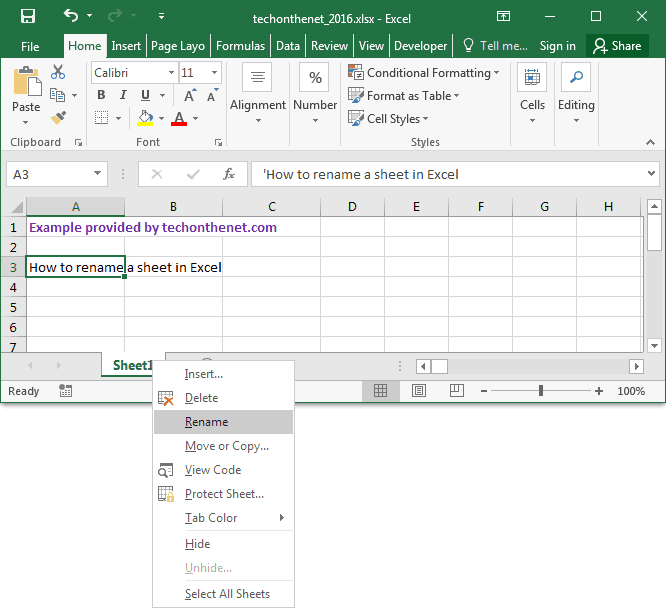Toggle Italic formatting

coord(123,95)
